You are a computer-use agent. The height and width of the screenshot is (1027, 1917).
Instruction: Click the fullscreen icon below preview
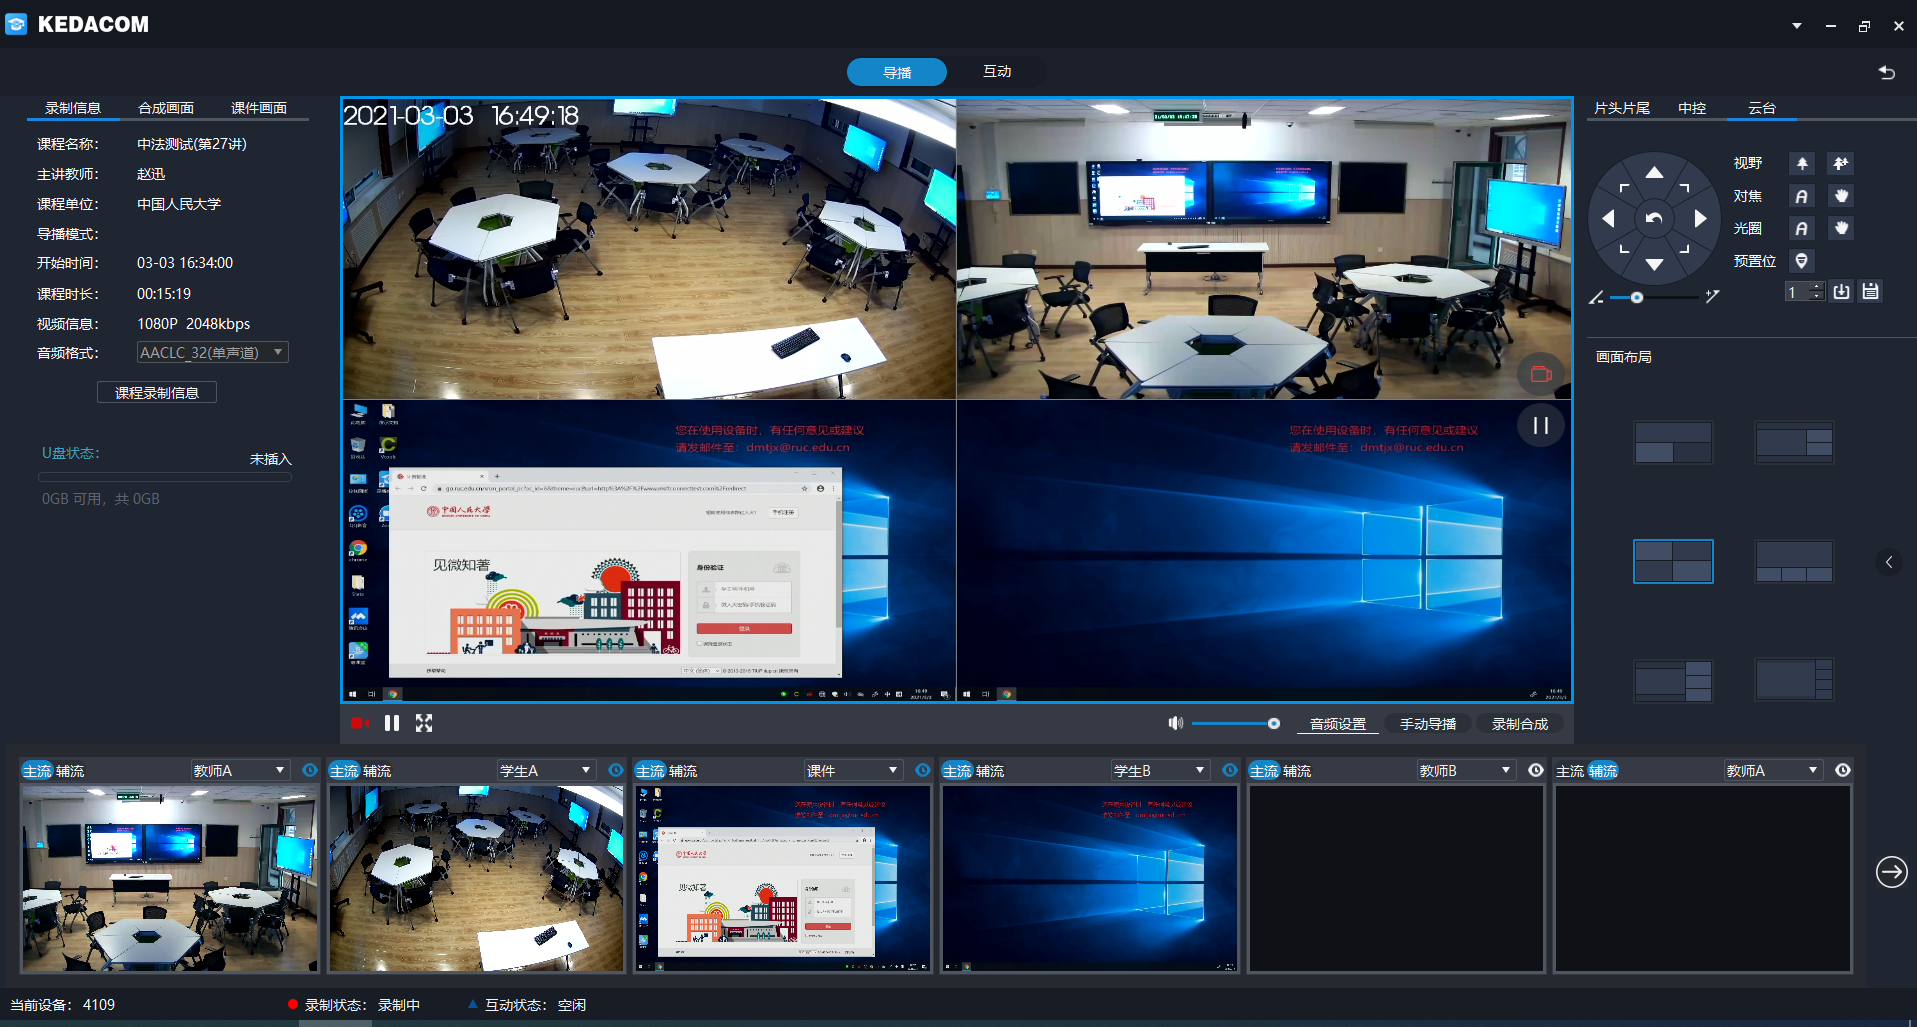tap(424, 723)
